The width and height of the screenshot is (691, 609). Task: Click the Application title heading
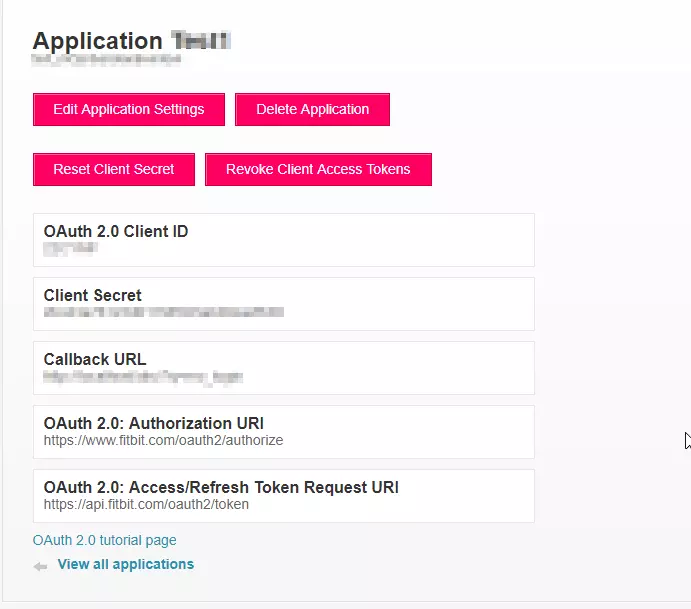point(132,41)
